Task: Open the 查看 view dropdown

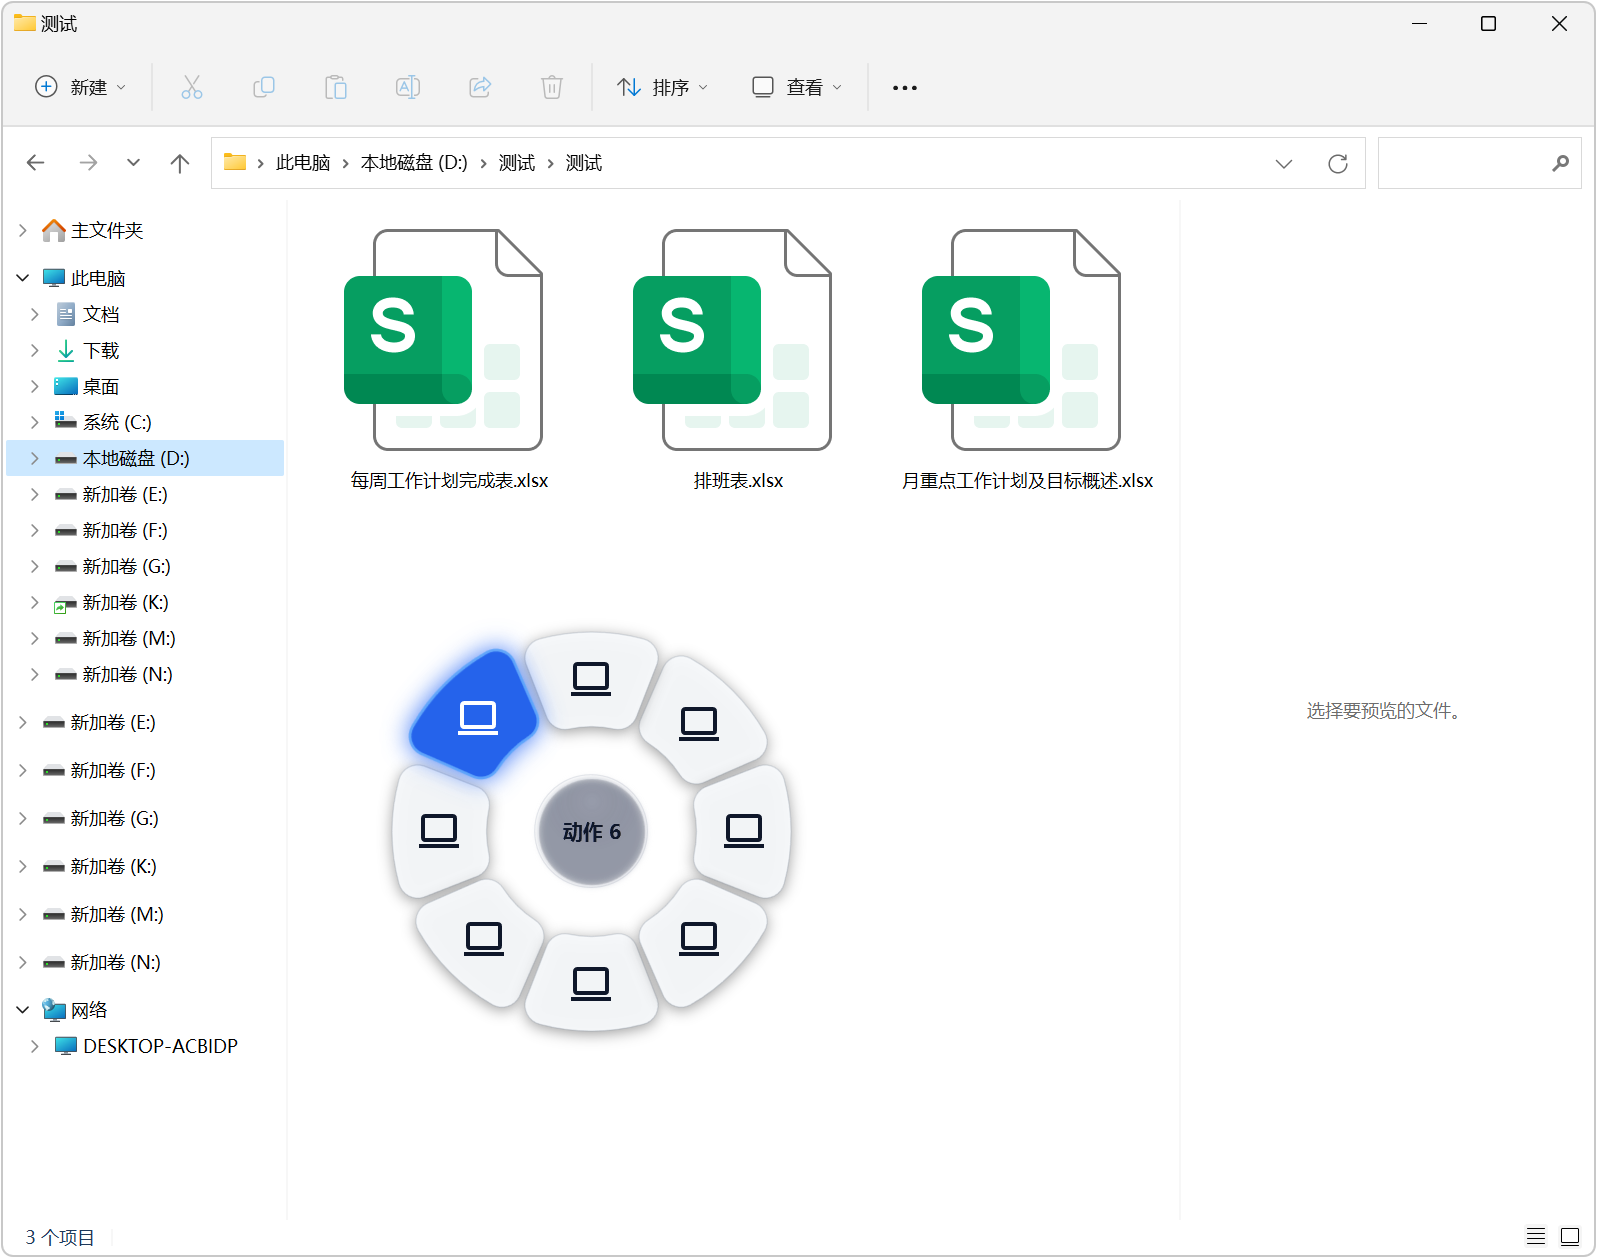Action: tap(797, 87)
